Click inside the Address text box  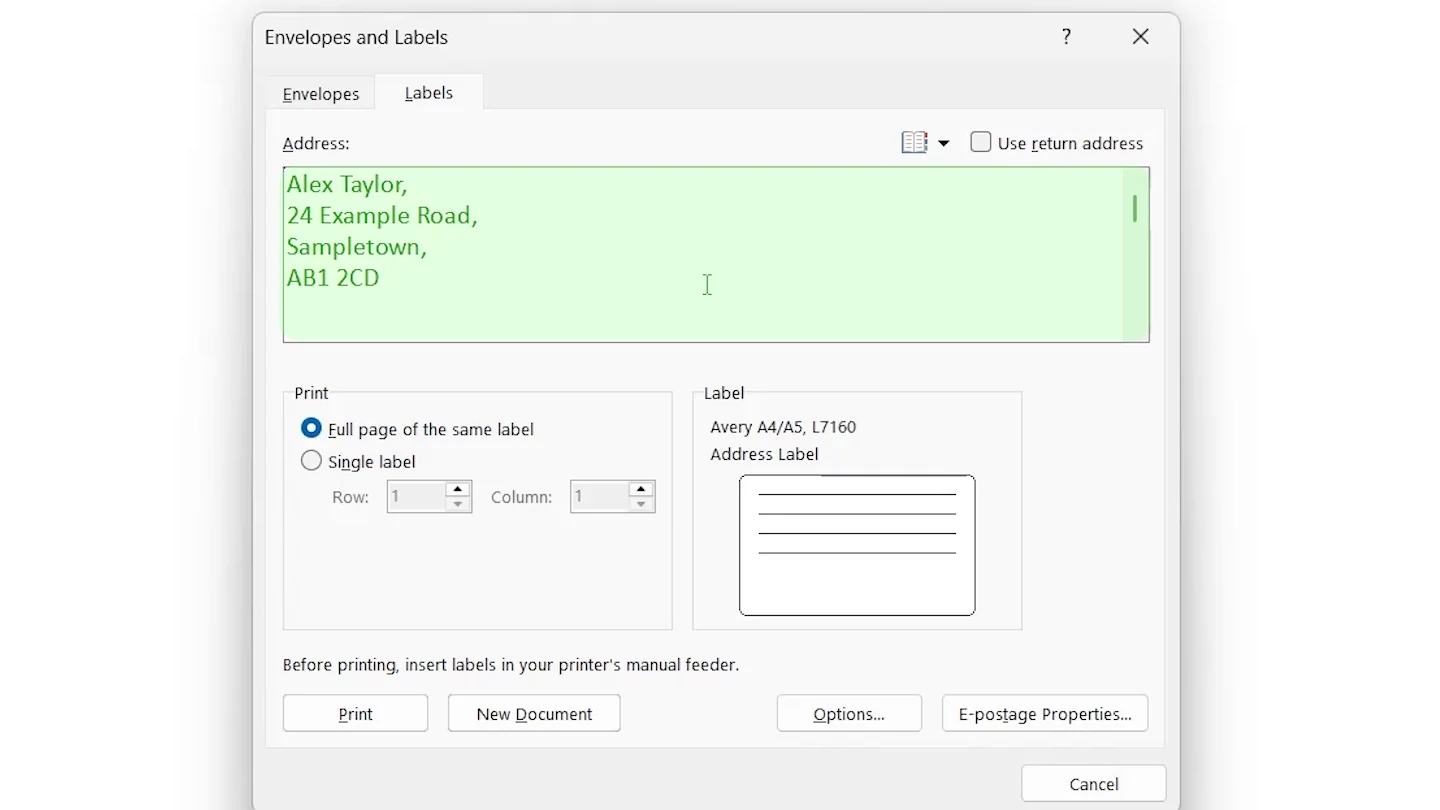(x=716, y=255)
